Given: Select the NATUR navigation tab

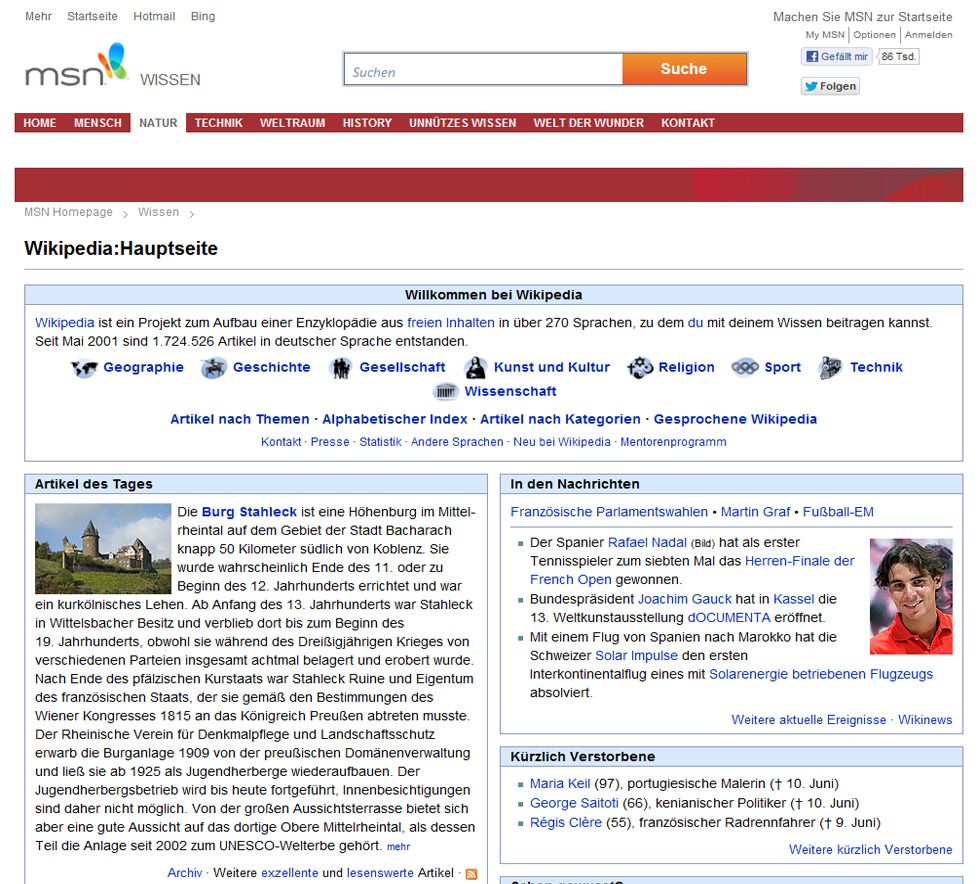Looking at the screenshot, I should click(158, 123).
